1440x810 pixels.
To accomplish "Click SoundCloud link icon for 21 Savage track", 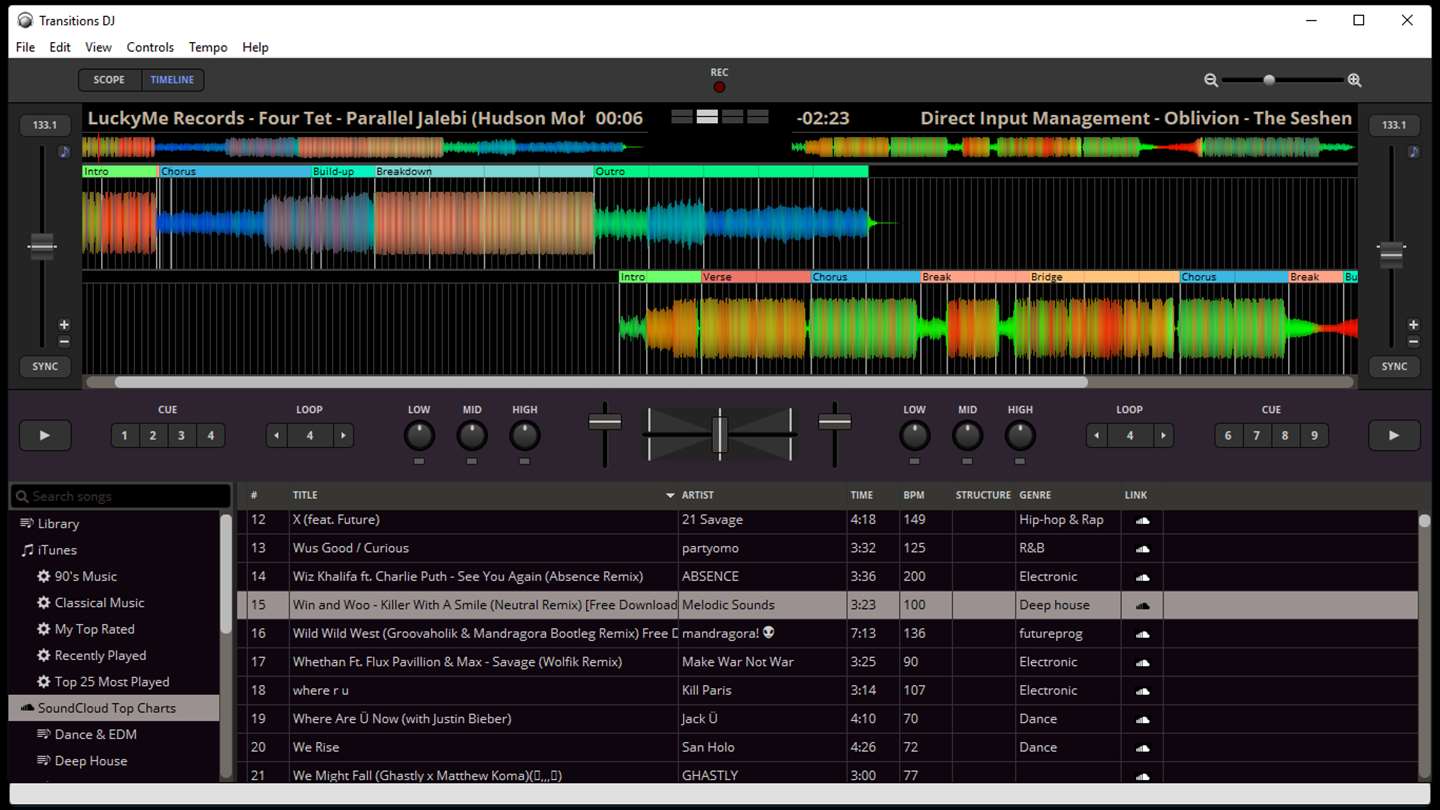I will point(1142,520).
